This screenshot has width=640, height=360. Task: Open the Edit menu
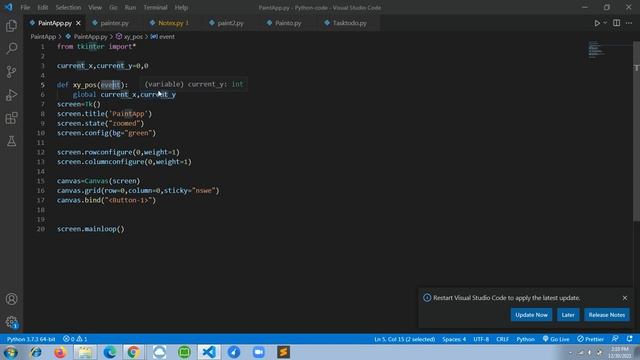[x=42, y=7]
